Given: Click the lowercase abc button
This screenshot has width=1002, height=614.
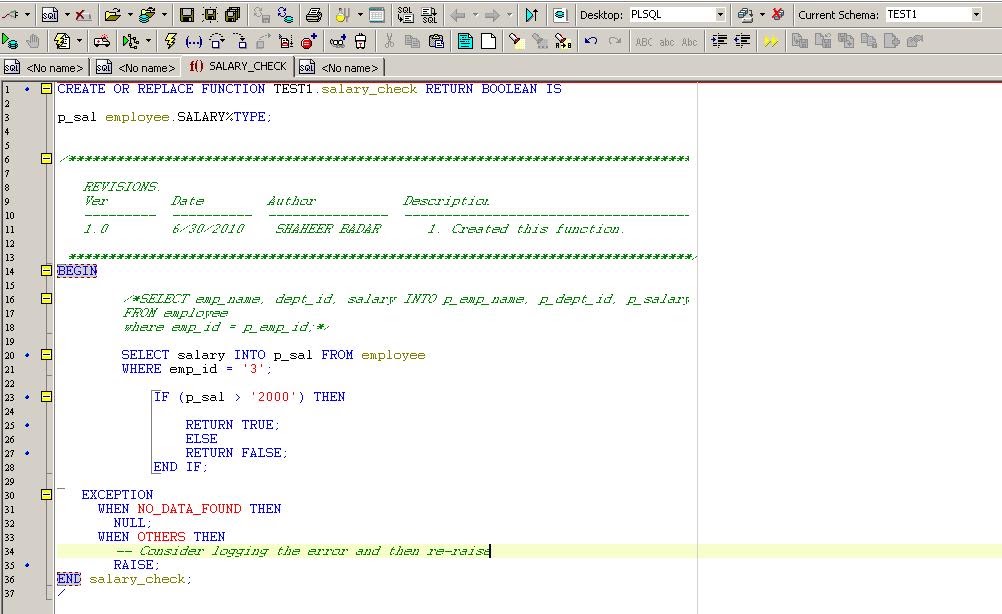Looking at the screenshot, I should click(x=667, y=42).
